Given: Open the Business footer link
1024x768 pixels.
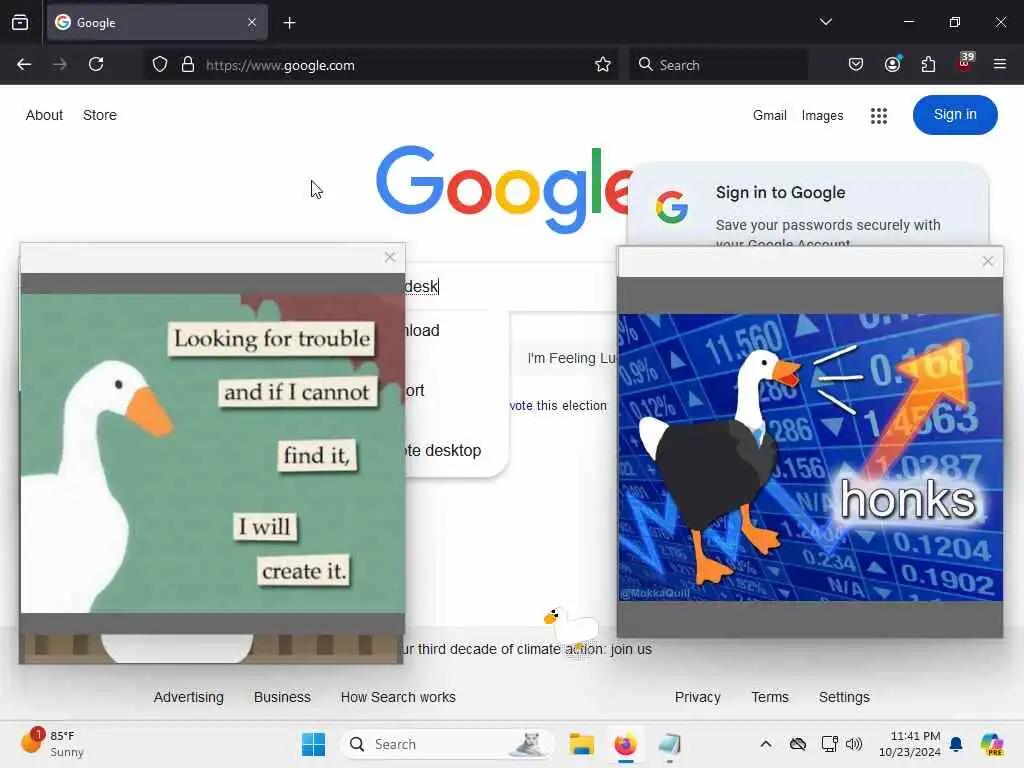Looking at the screenshot, I should 282,697.
